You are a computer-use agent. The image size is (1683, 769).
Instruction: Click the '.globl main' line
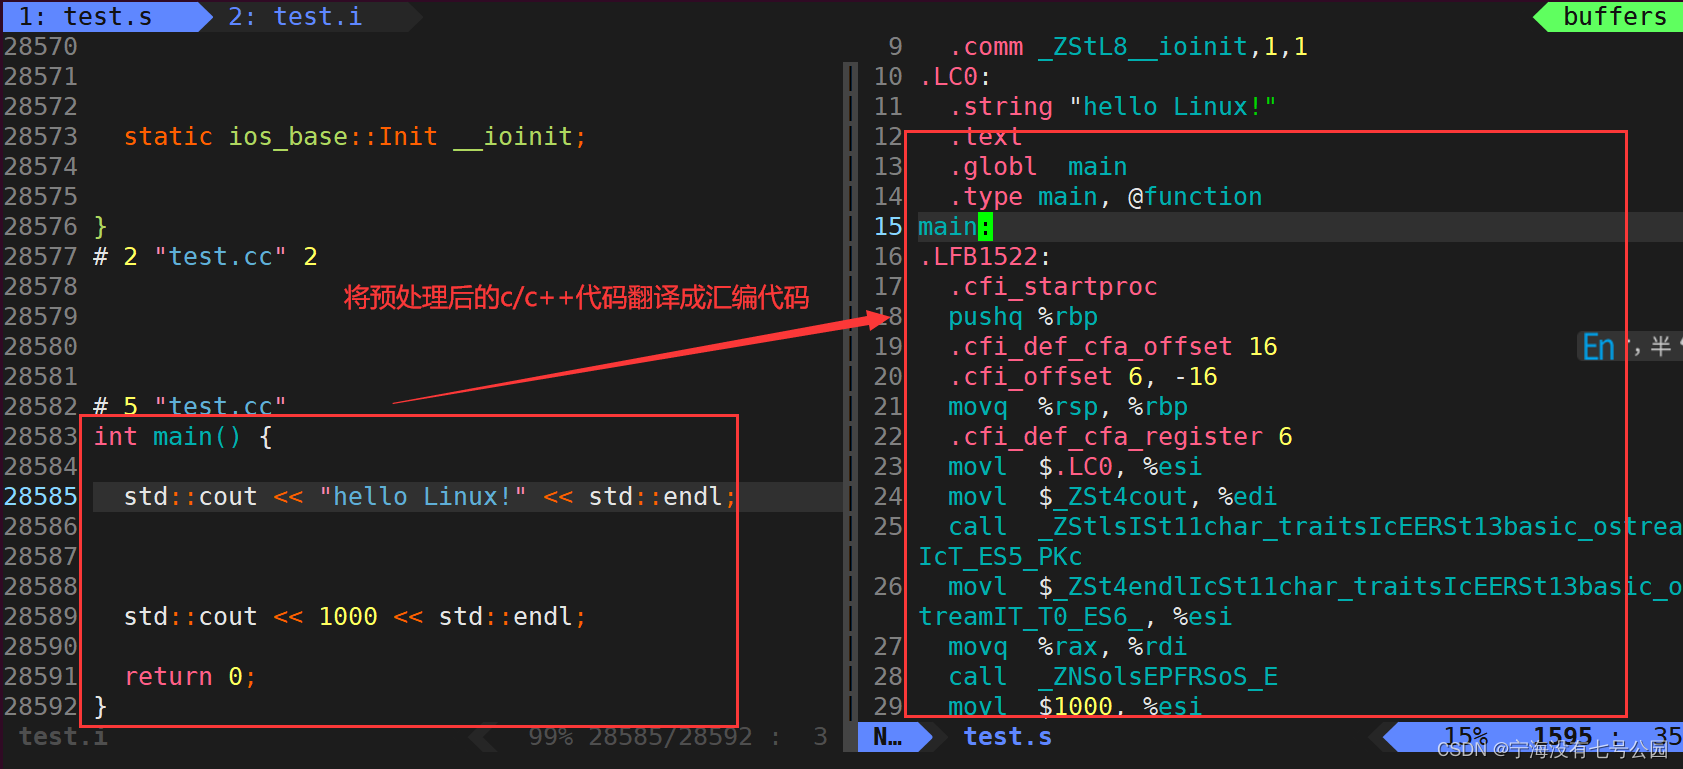tap(1038, 167)
